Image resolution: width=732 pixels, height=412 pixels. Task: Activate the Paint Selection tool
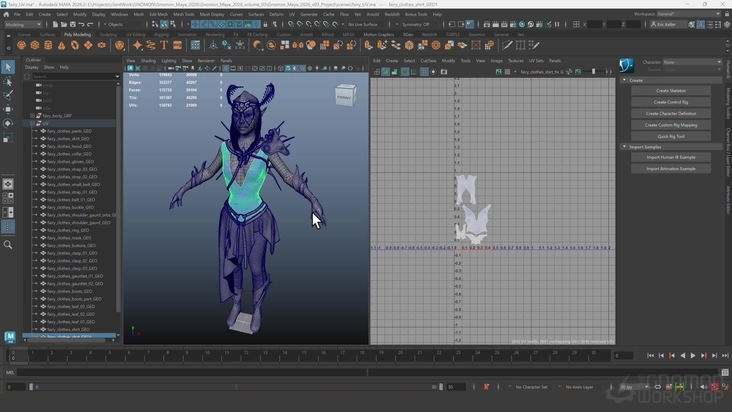tap(8, 95)
